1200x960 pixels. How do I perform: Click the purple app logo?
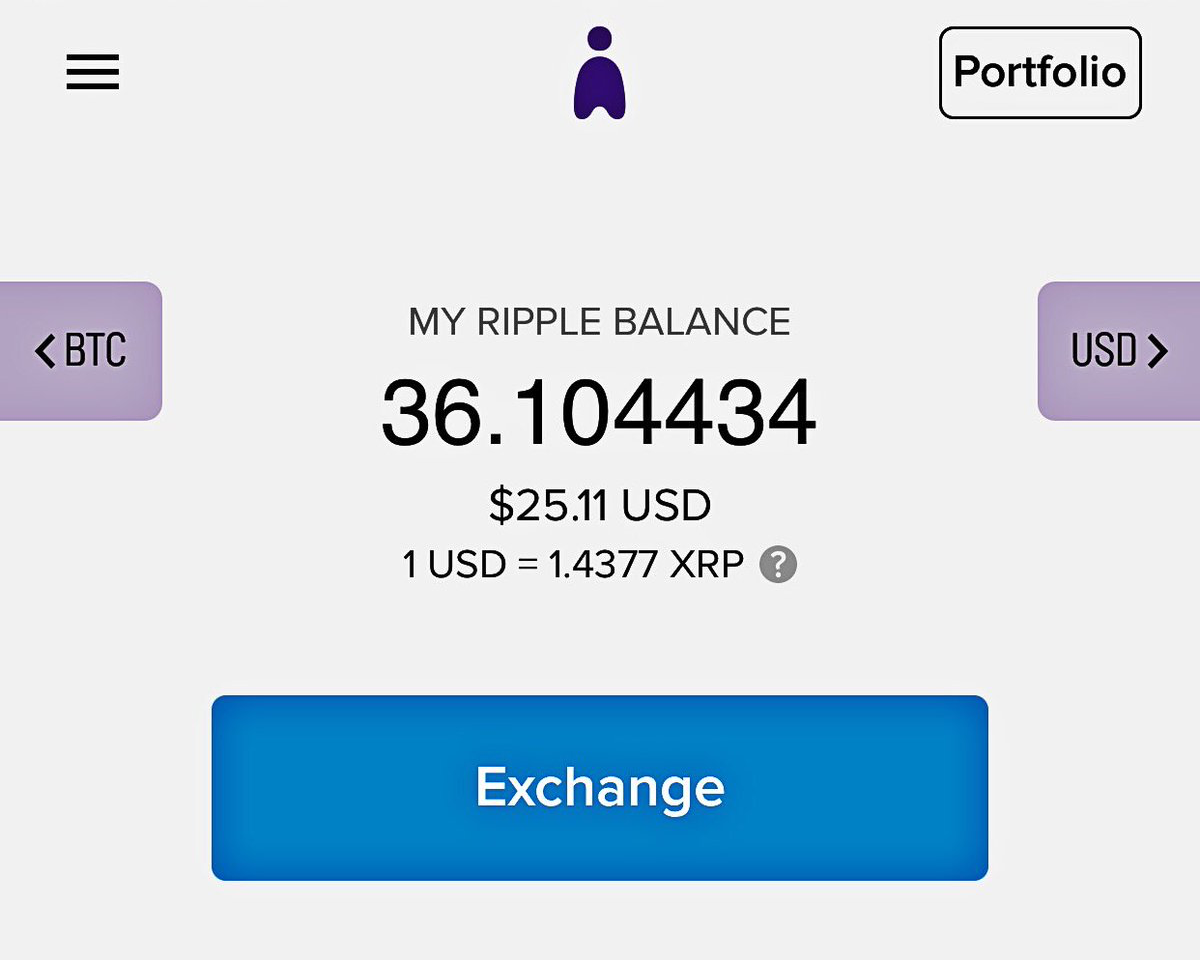pos(600,74)
